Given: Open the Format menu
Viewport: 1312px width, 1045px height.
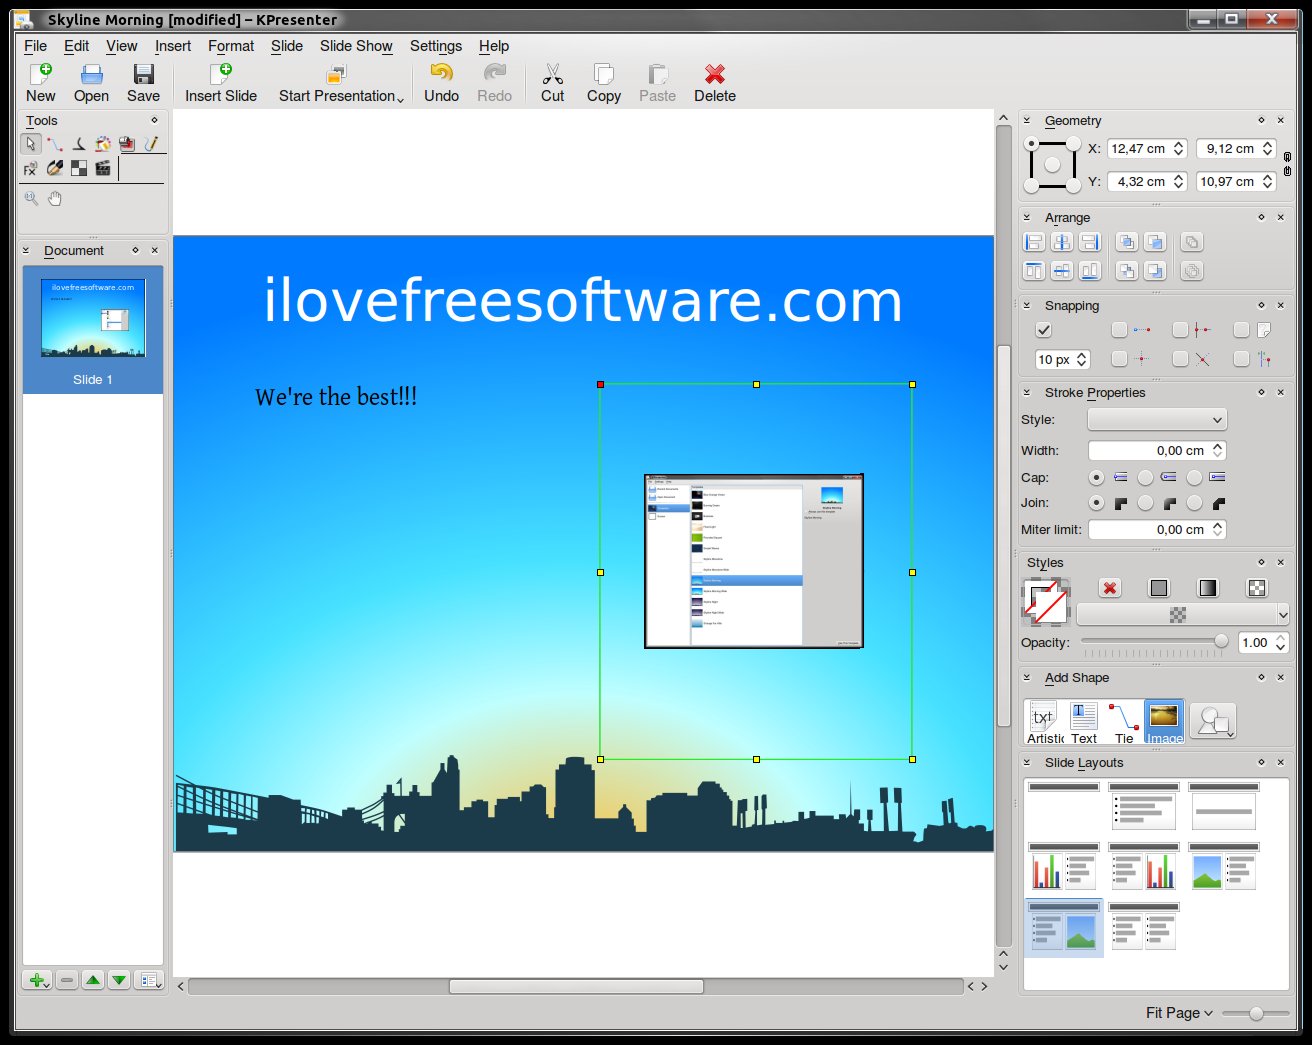Looking at the screenshot, I should (231, 46).
